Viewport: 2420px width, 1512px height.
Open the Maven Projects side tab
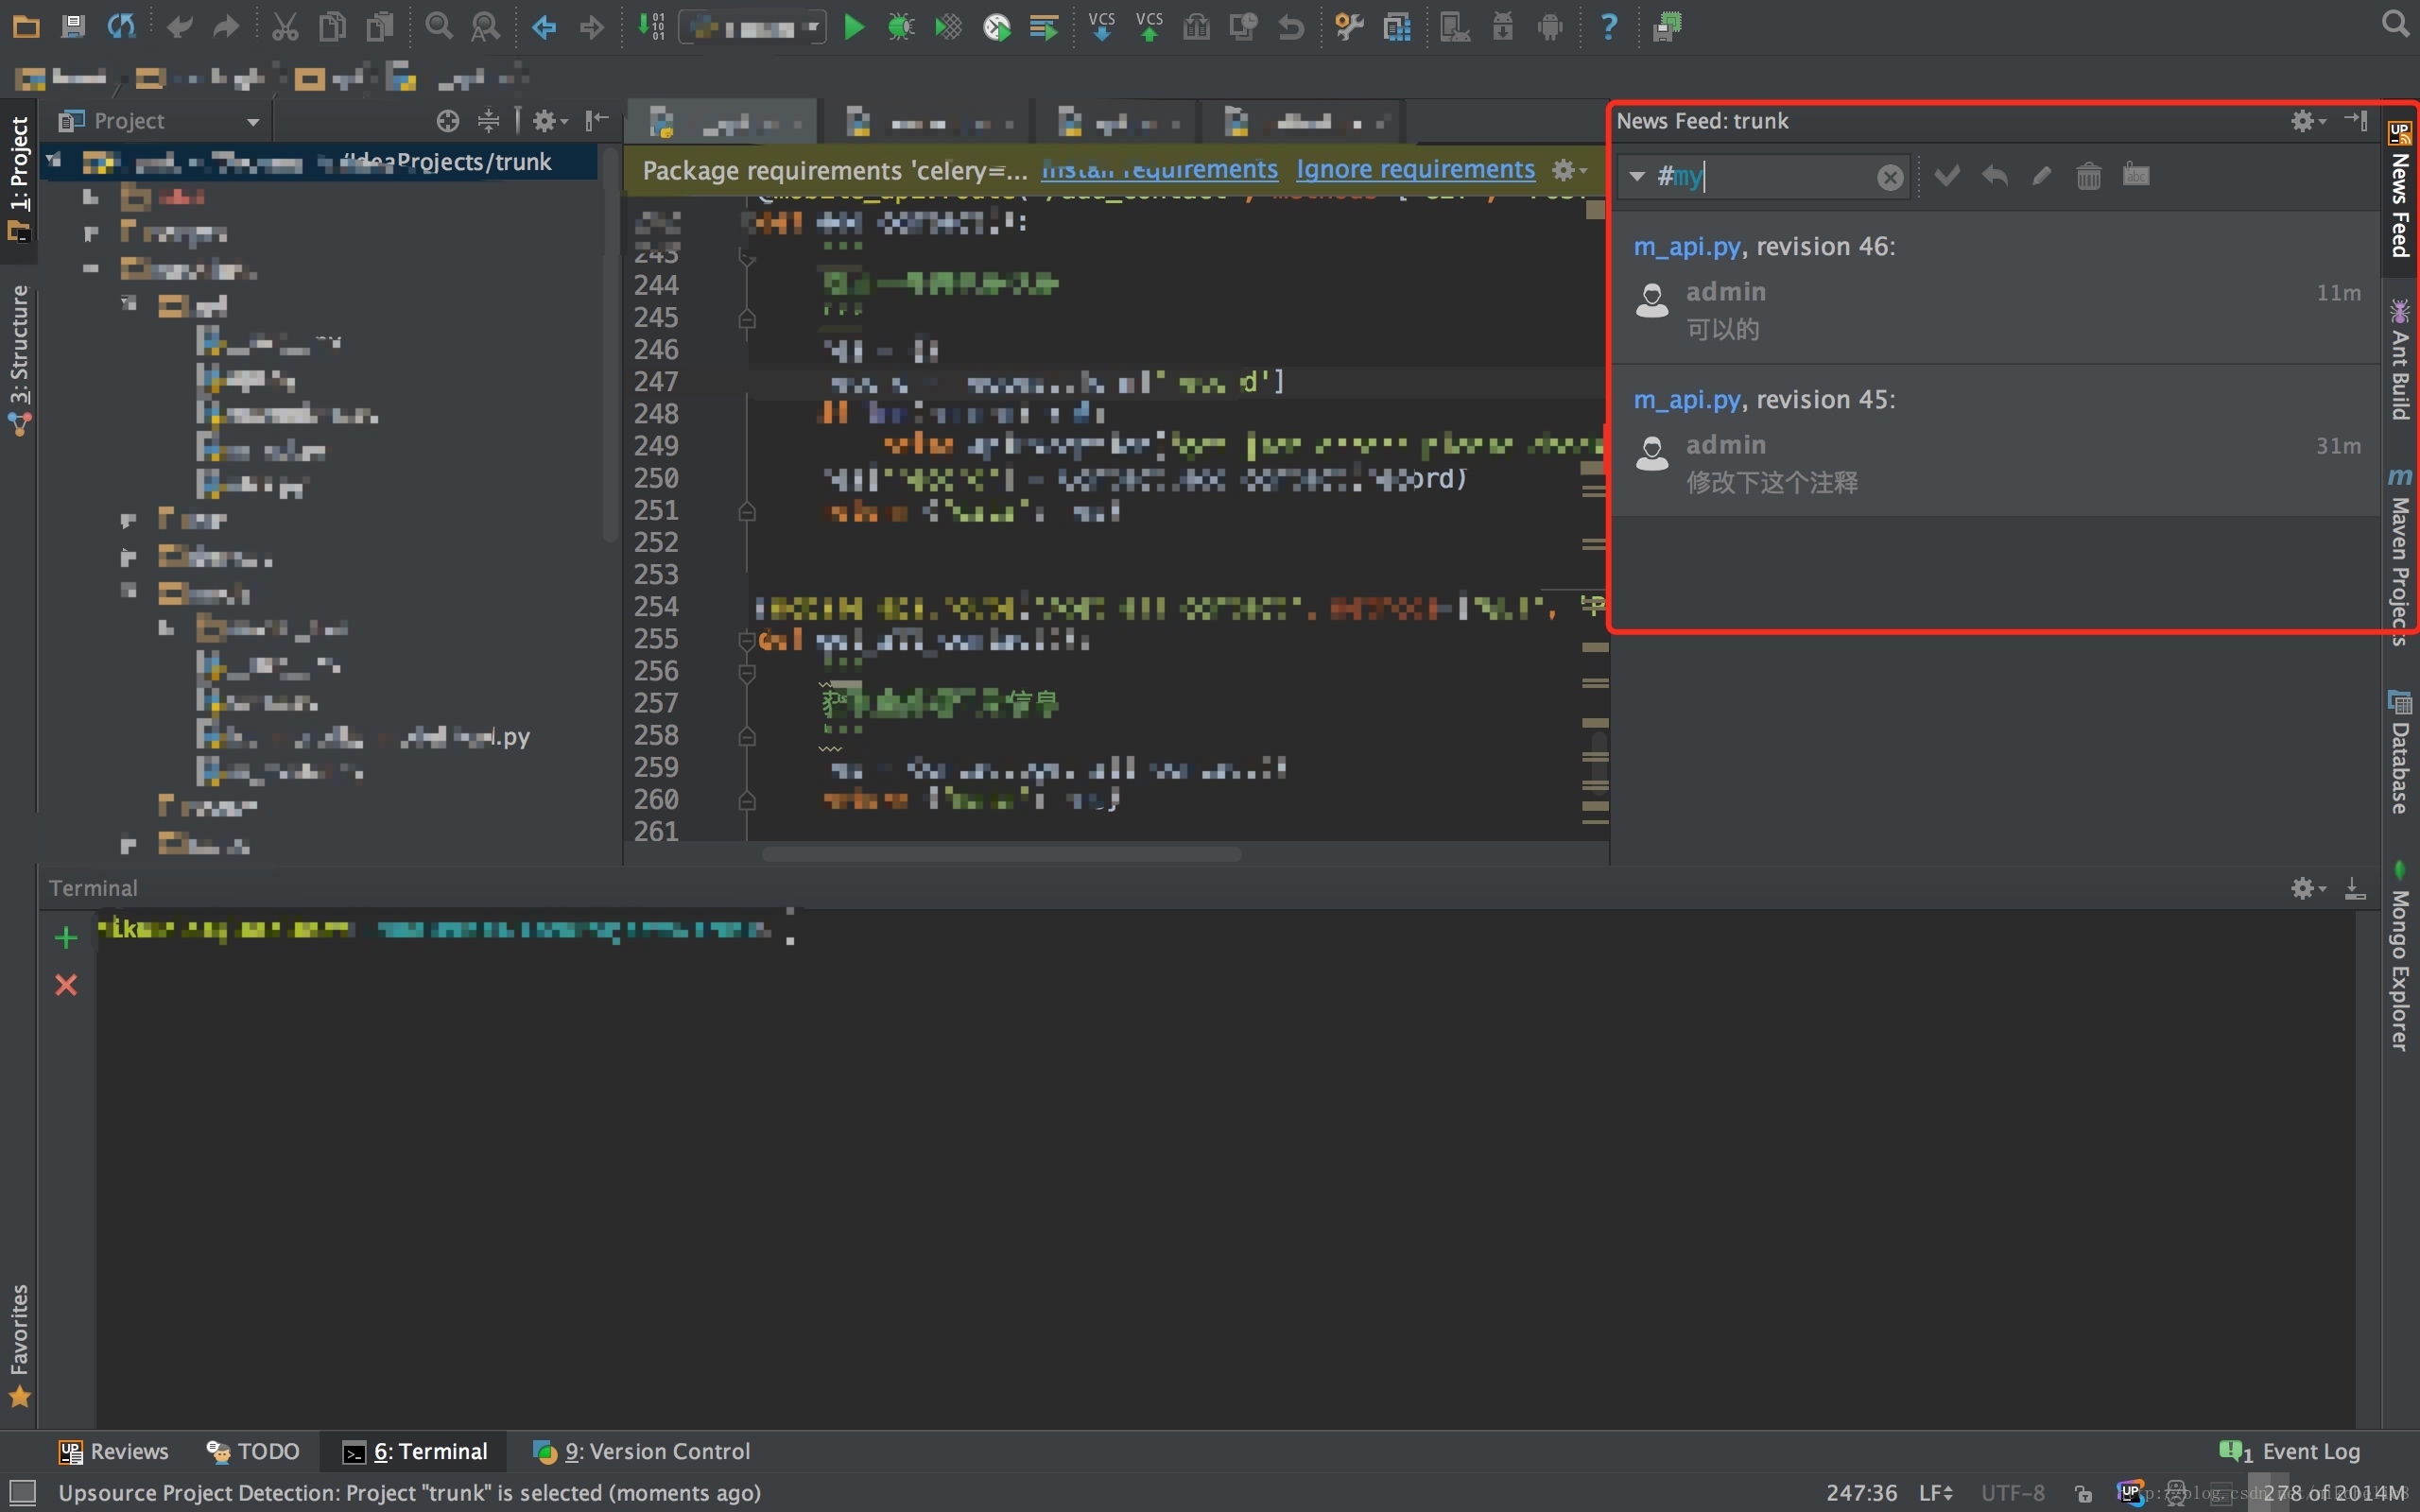(x=2400, y=557)
